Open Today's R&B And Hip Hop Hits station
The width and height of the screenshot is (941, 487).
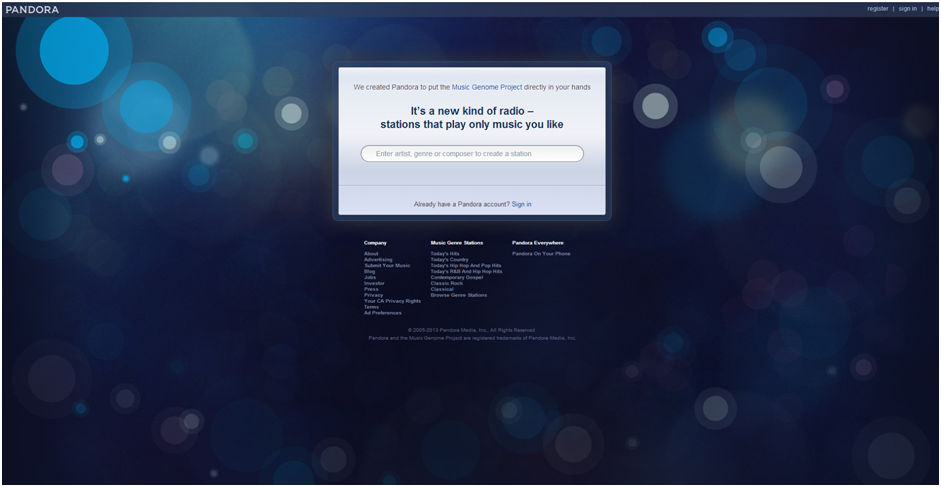466,271
